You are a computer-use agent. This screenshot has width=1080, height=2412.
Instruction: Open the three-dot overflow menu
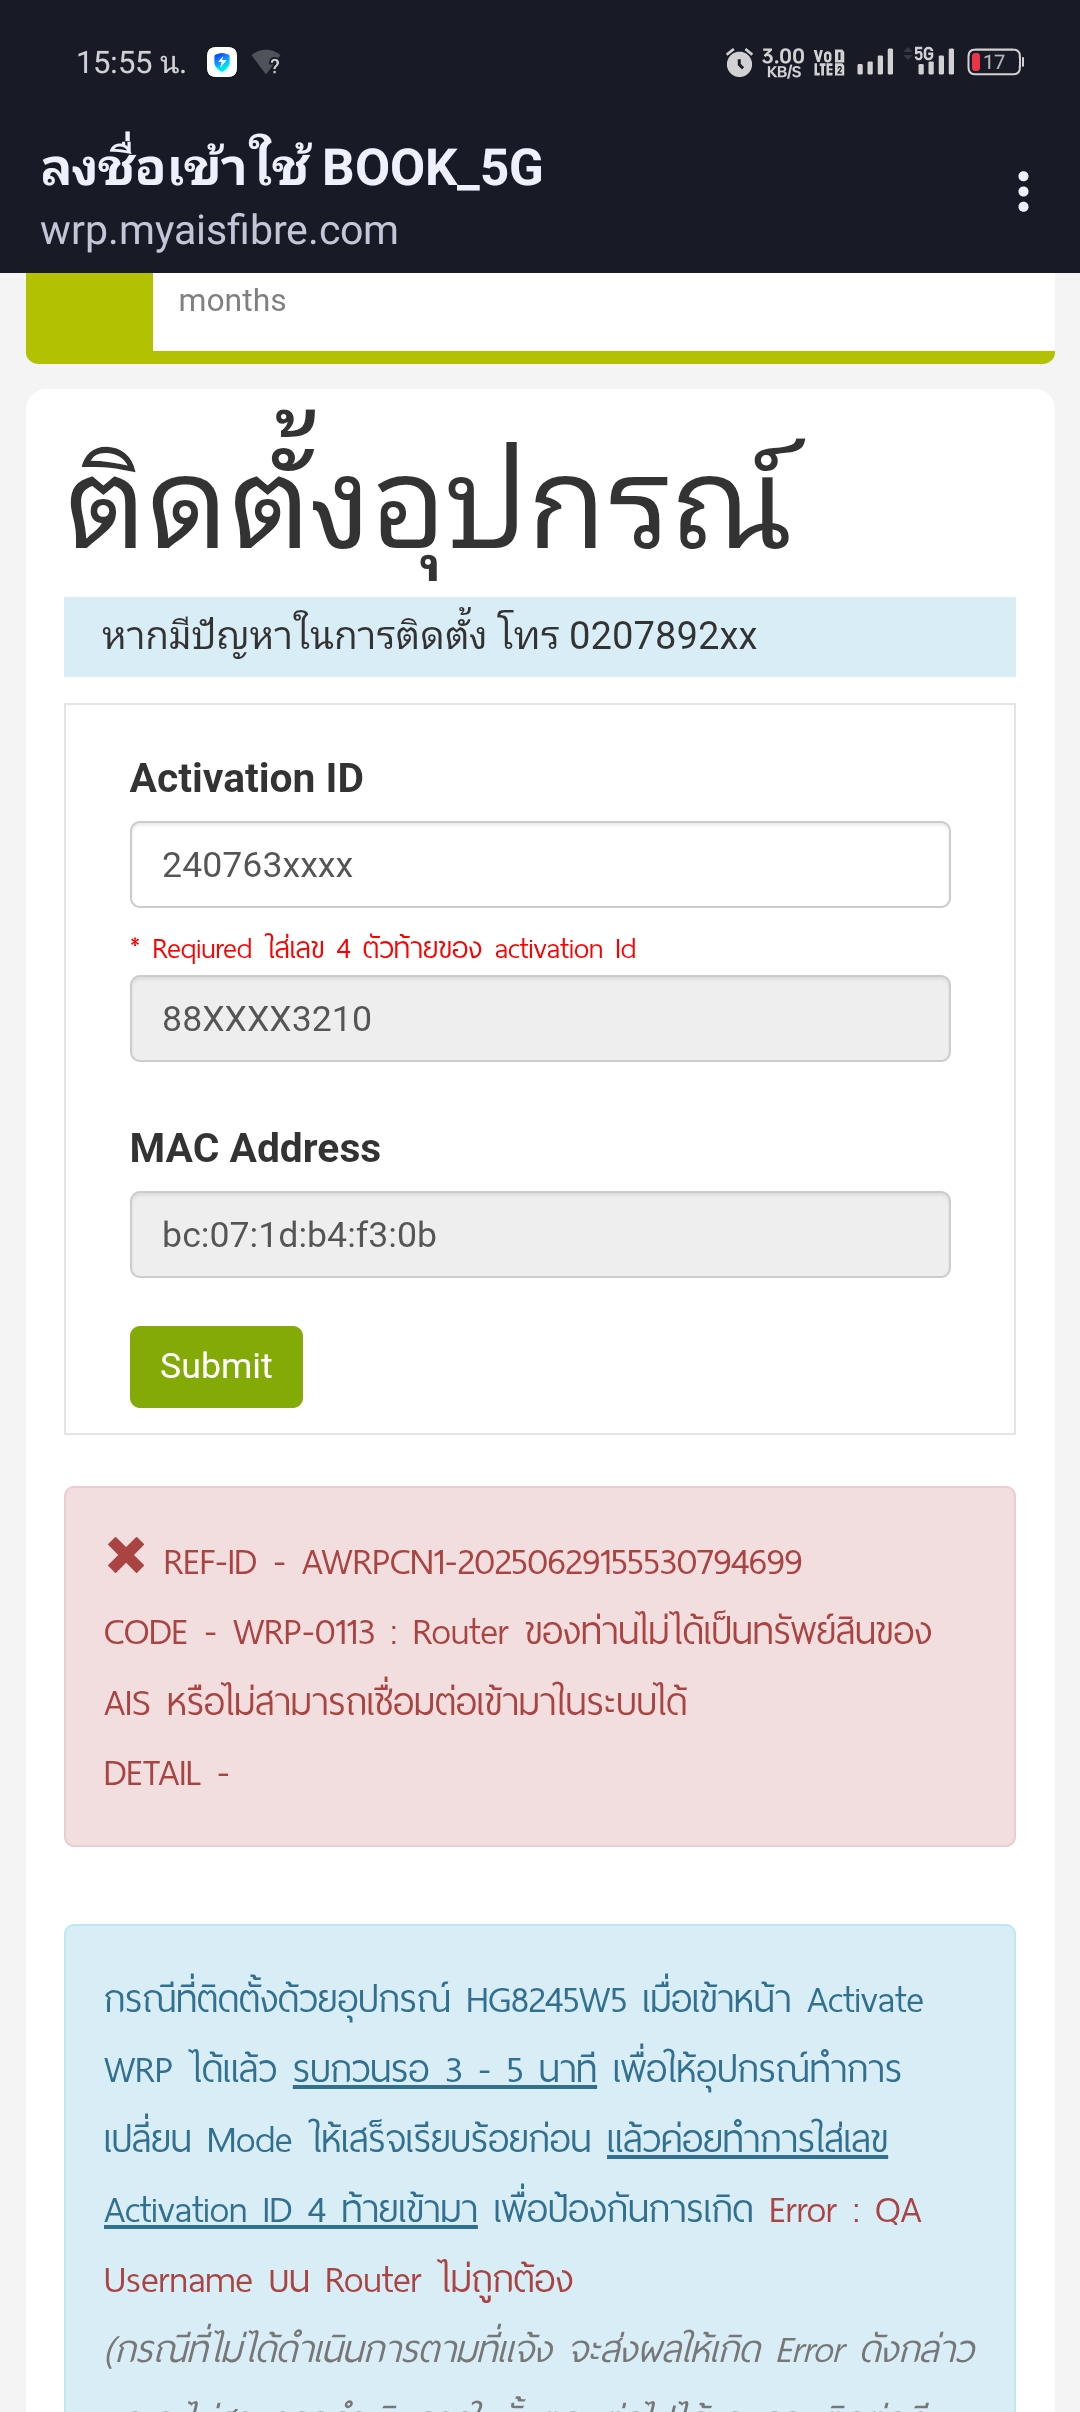1022,191
